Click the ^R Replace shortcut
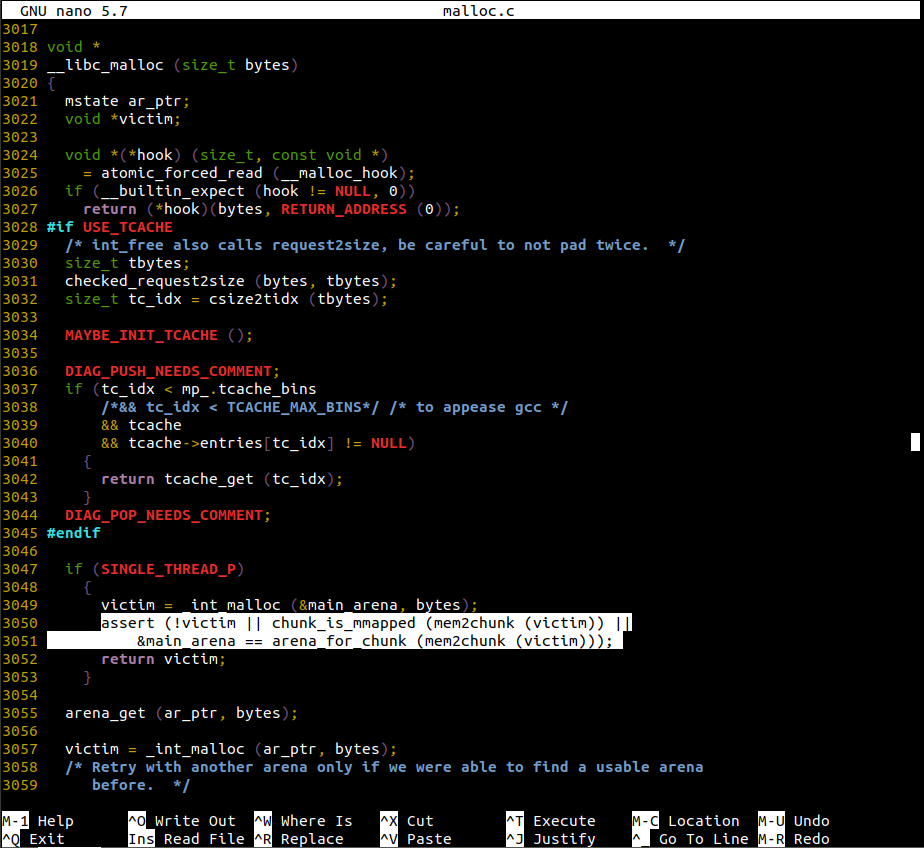Image resolution: width=924 pixels, height=848 pixels. (x=299, y=839)
